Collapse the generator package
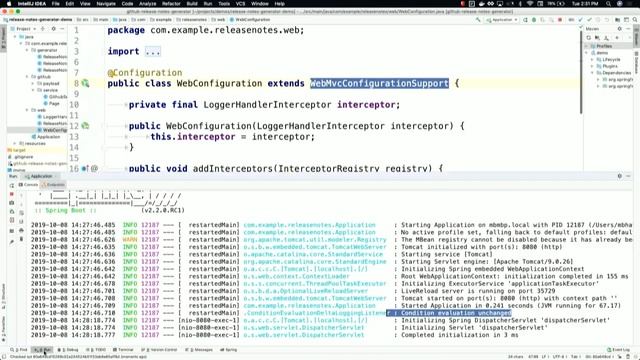Screen dimensions: 640x360 (x=27, y=50)
